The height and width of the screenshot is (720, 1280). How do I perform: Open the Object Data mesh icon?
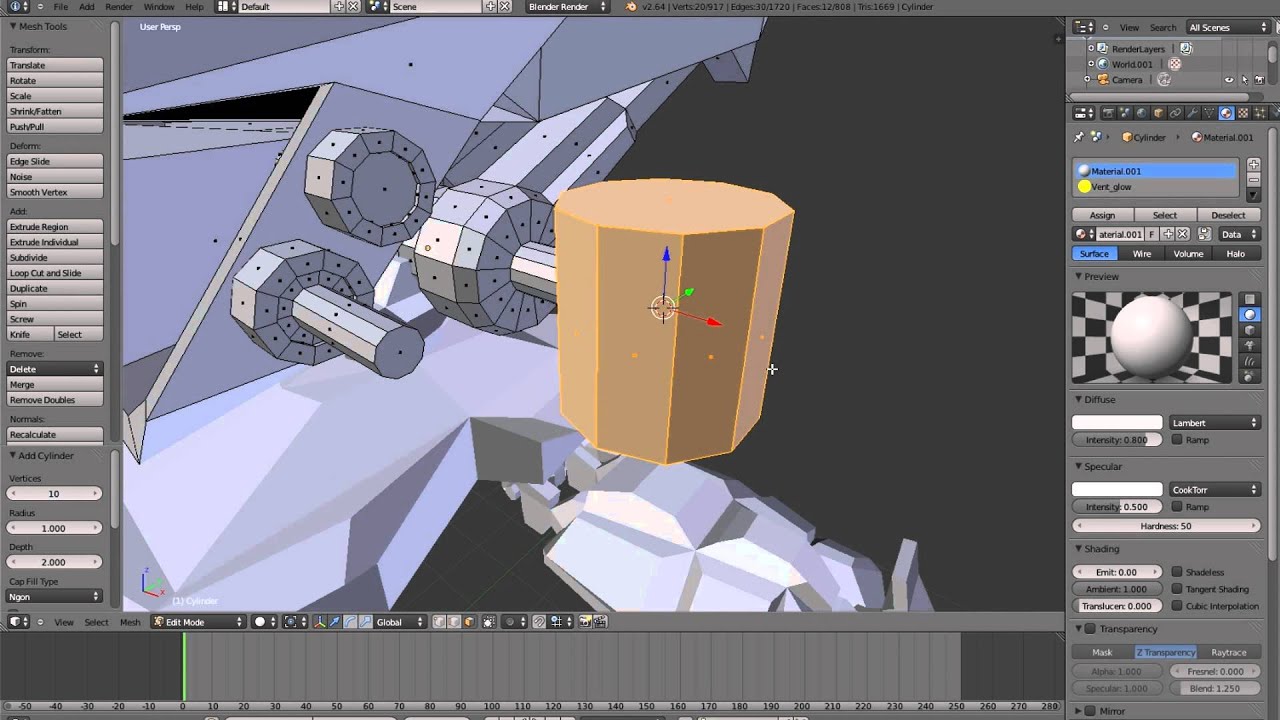1209,113
